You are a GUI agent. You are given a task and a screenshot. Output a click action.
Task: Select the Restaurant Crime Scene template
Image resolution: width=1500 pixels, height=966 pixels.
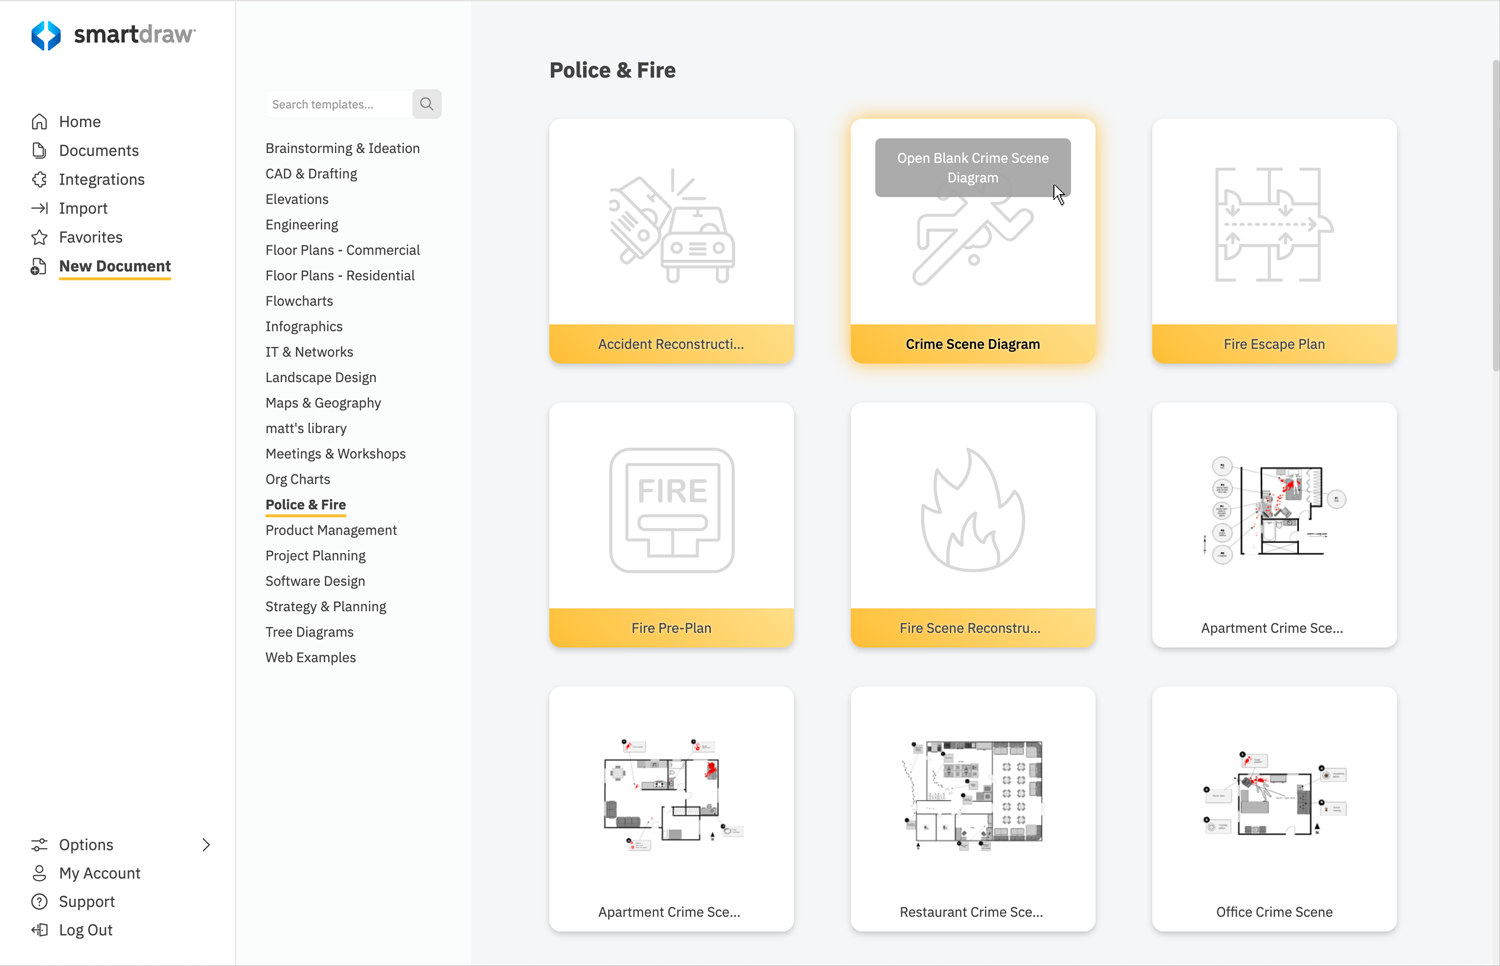[972, 810]
